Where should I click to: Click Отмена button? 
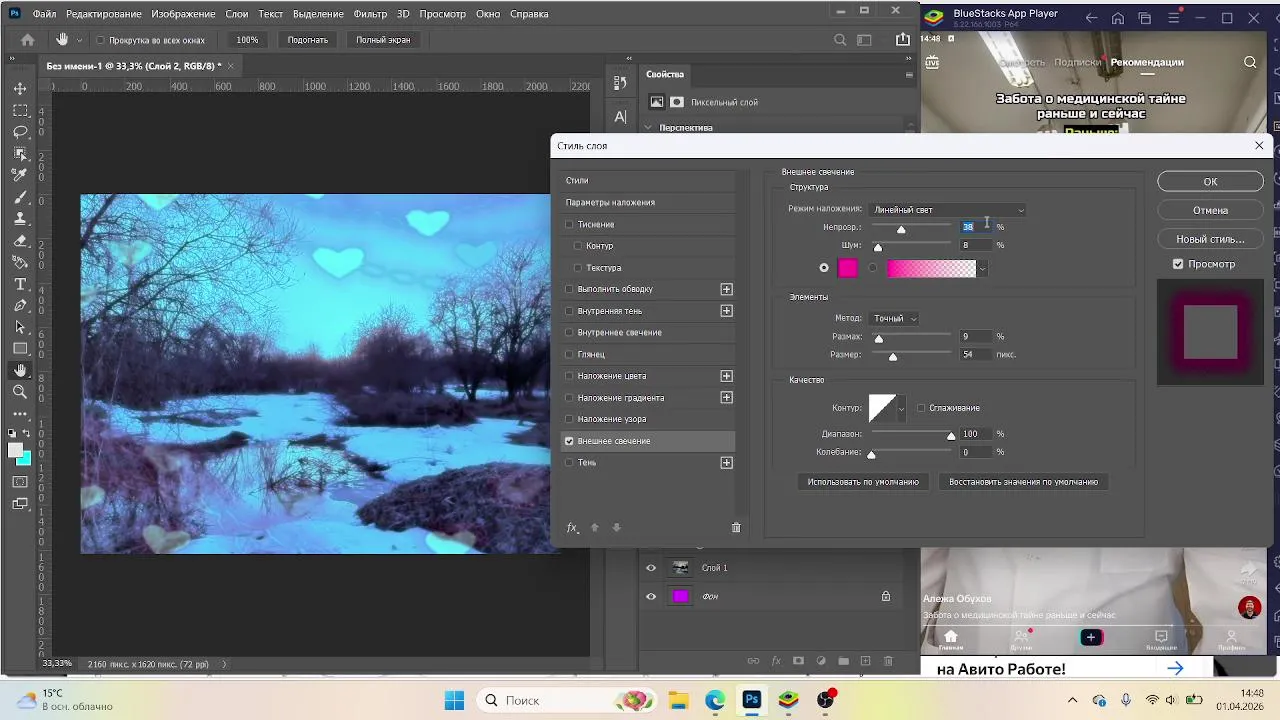pos(1210,210)
